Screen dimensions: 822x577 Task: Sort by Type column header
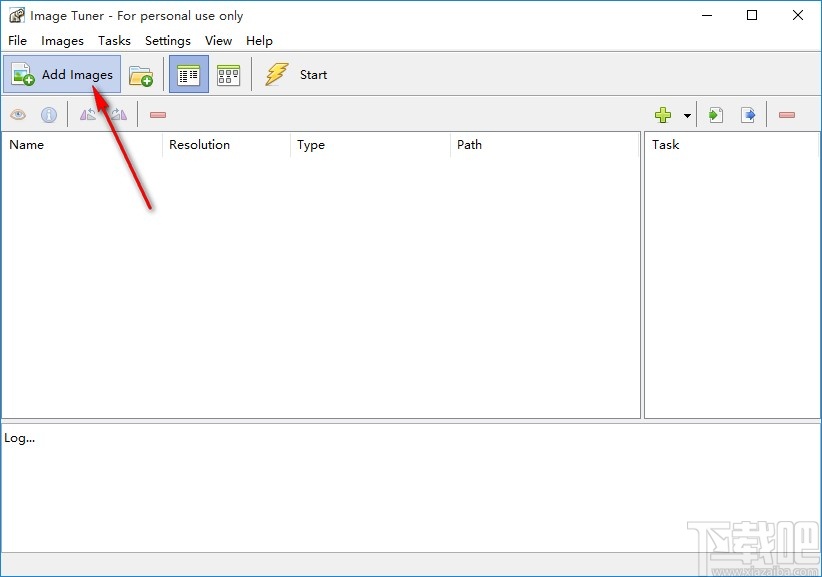371,145
